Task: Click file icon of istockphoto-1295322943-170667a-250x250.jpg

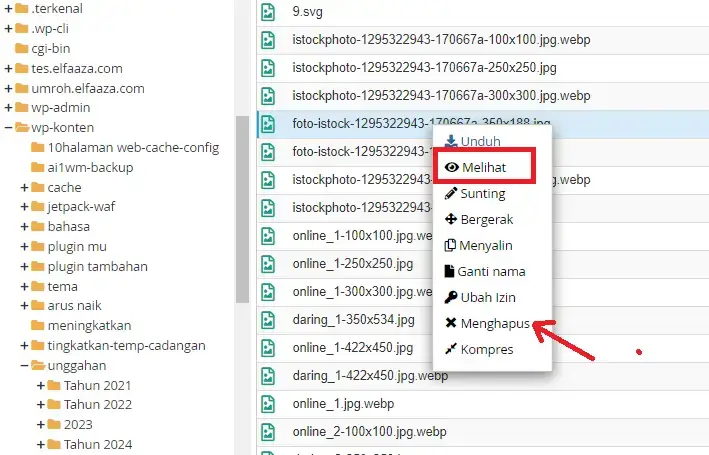Action: (x=268, y=68)
